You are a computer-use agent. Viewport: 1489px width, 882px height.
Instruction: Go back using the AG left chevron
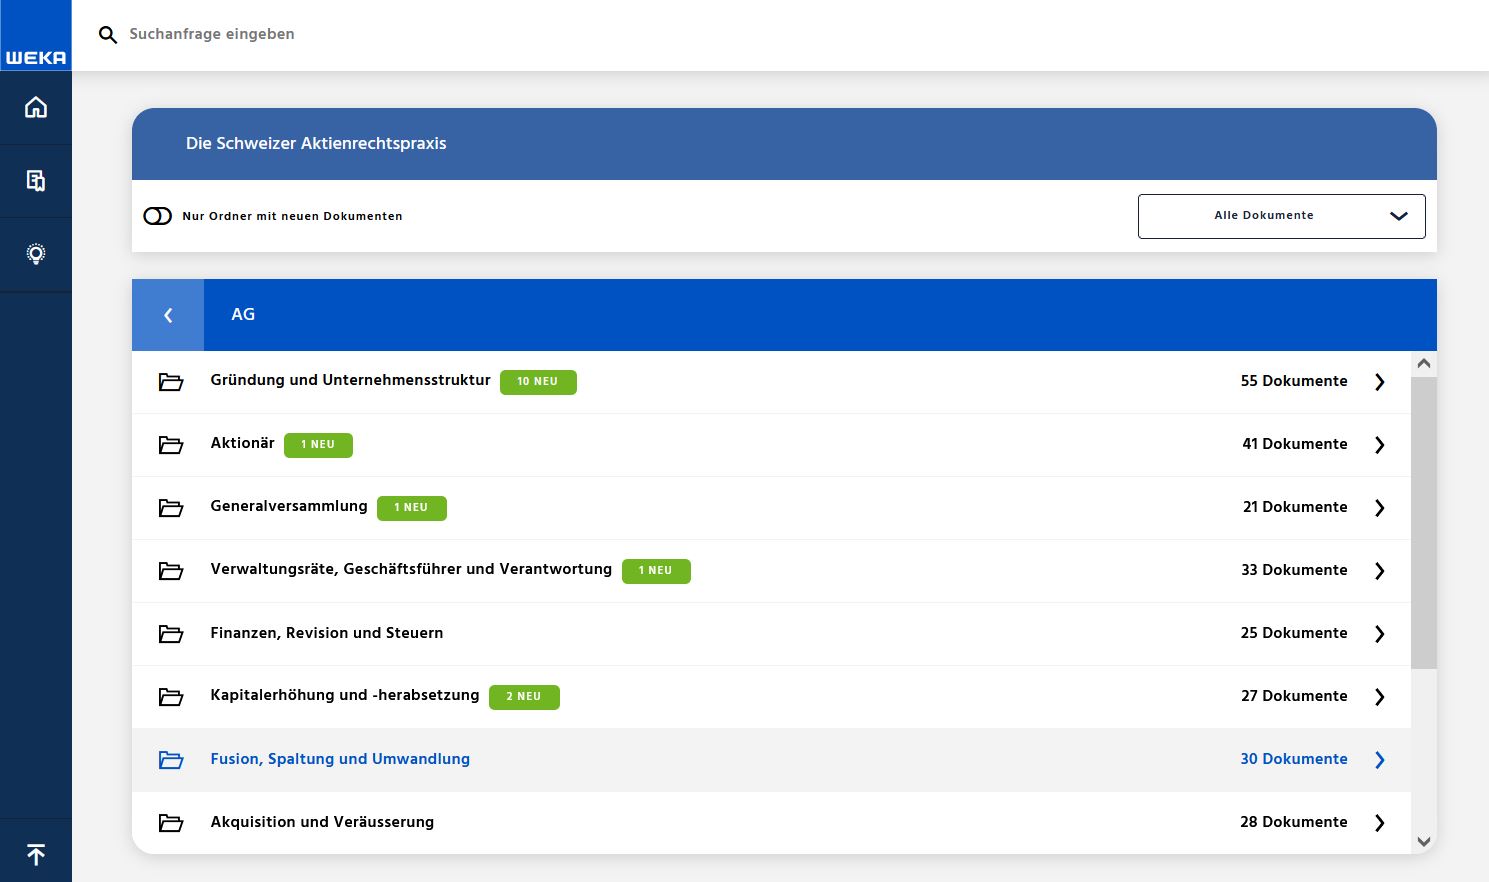(x=168, y=315)
